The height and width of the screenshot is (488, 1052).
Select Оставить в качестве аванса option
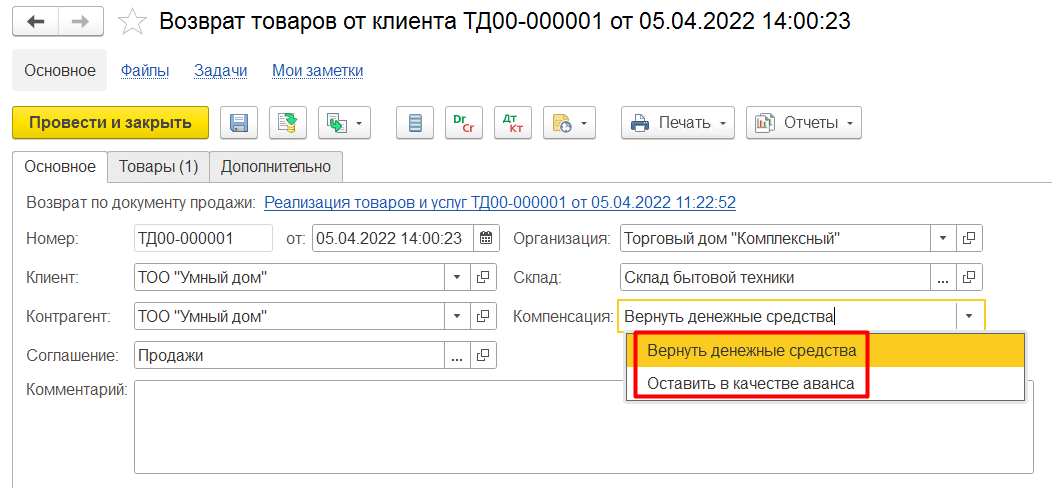tap(750, 383)
